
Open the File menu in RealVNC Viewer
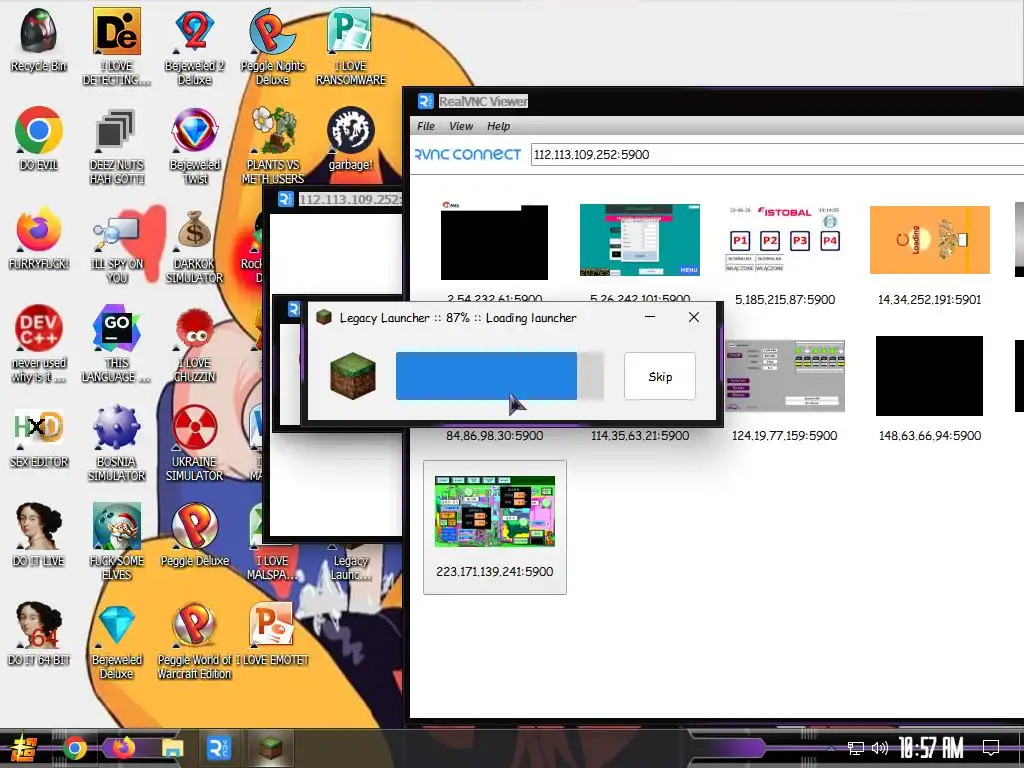(x=425, y=126)
